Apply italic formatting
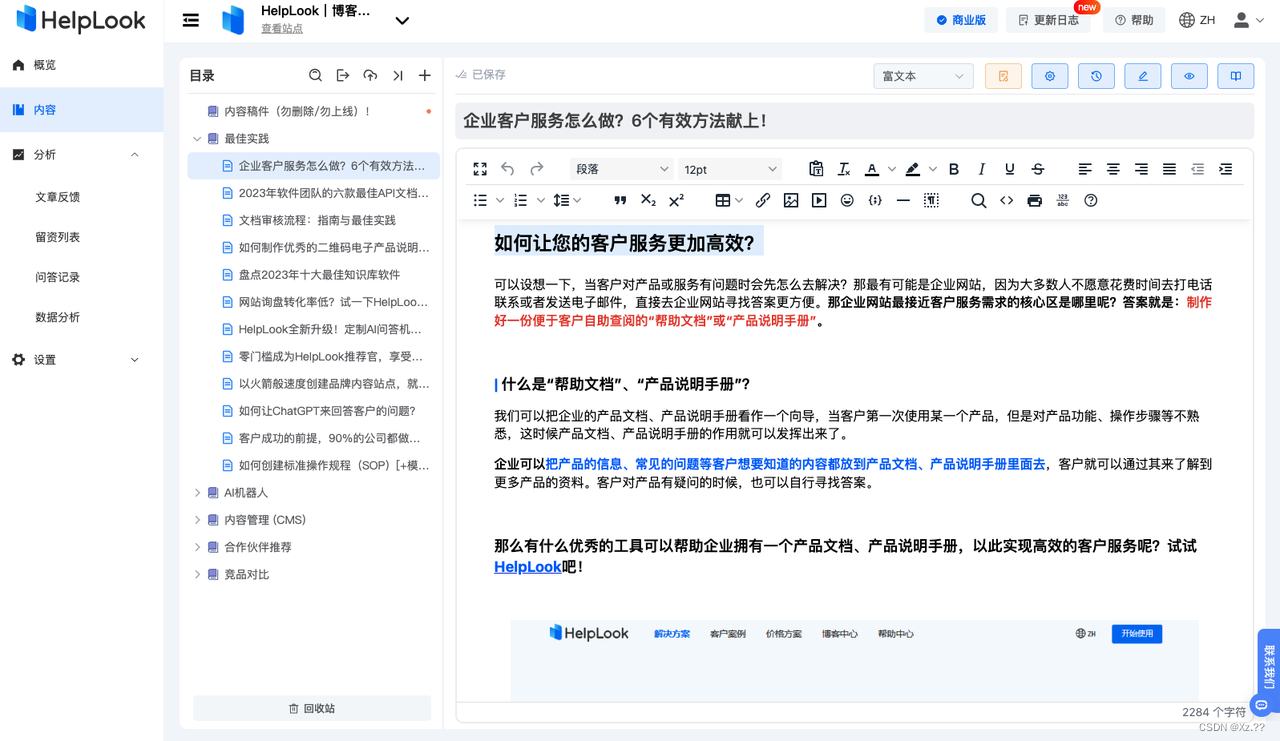Viewport: 1280px width, 741px height. pos(982,169)
